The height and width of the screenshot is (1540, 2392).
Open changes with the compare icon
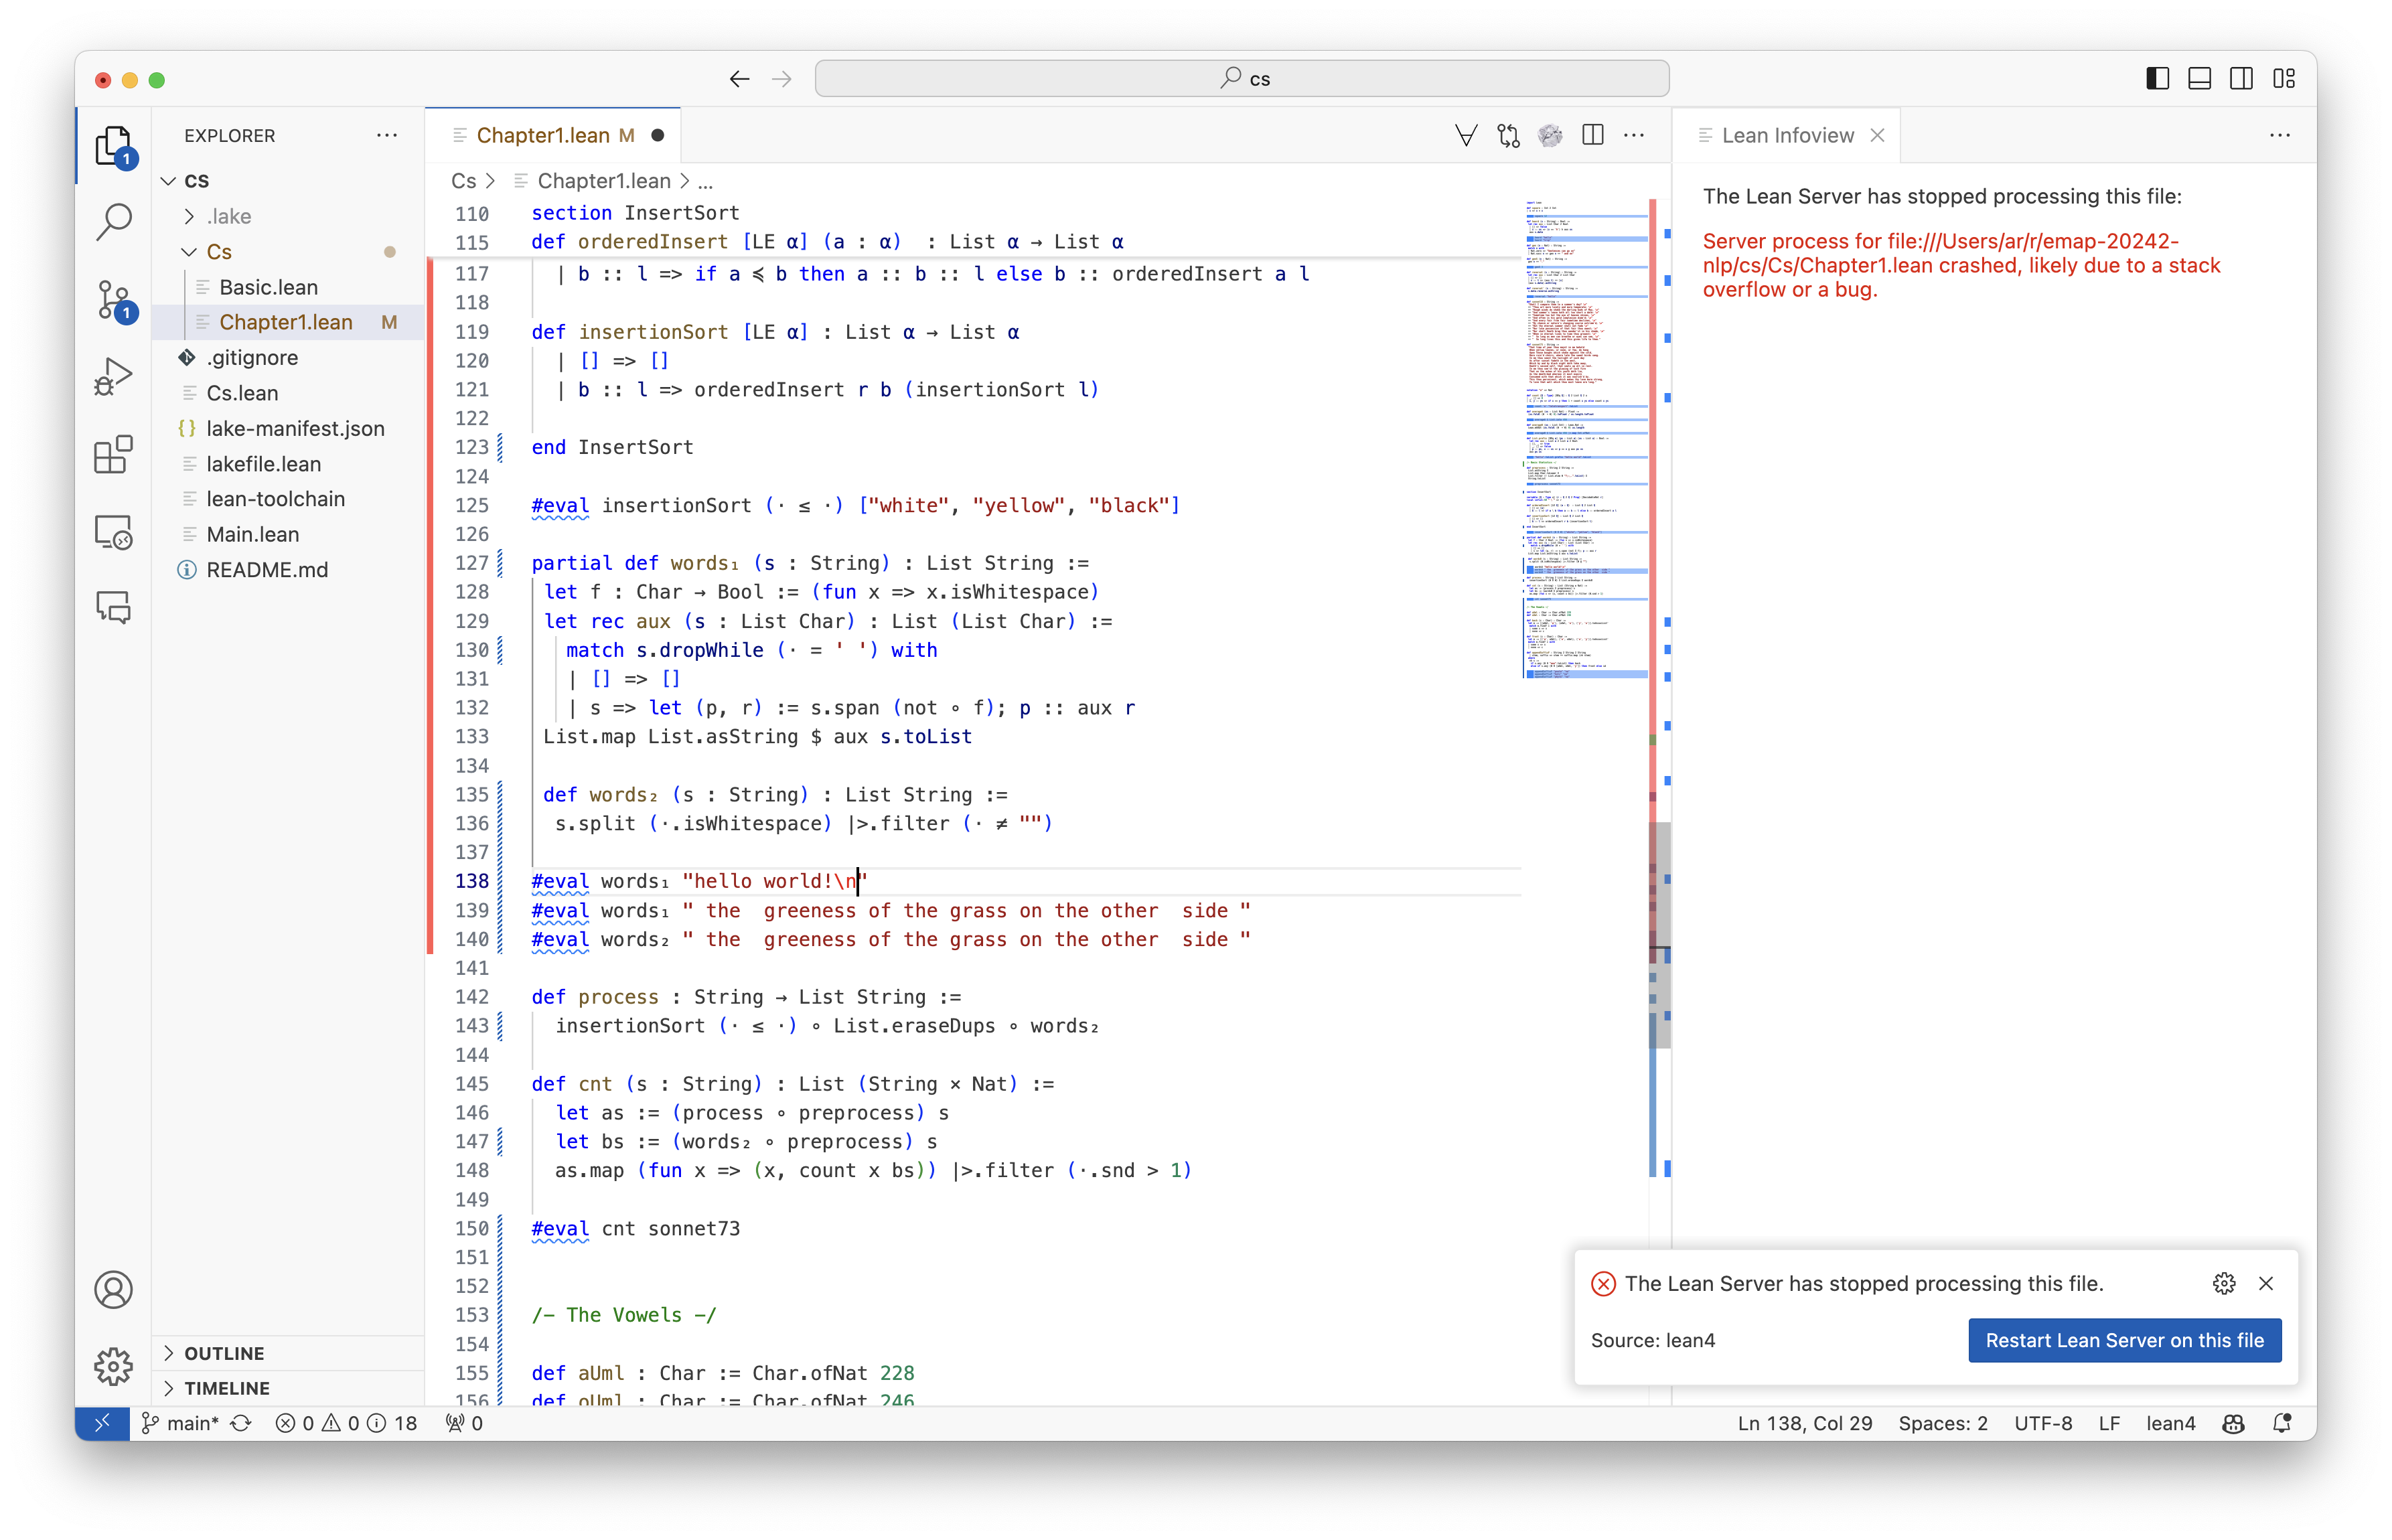pyautogui.click(x=1508, y=135)
